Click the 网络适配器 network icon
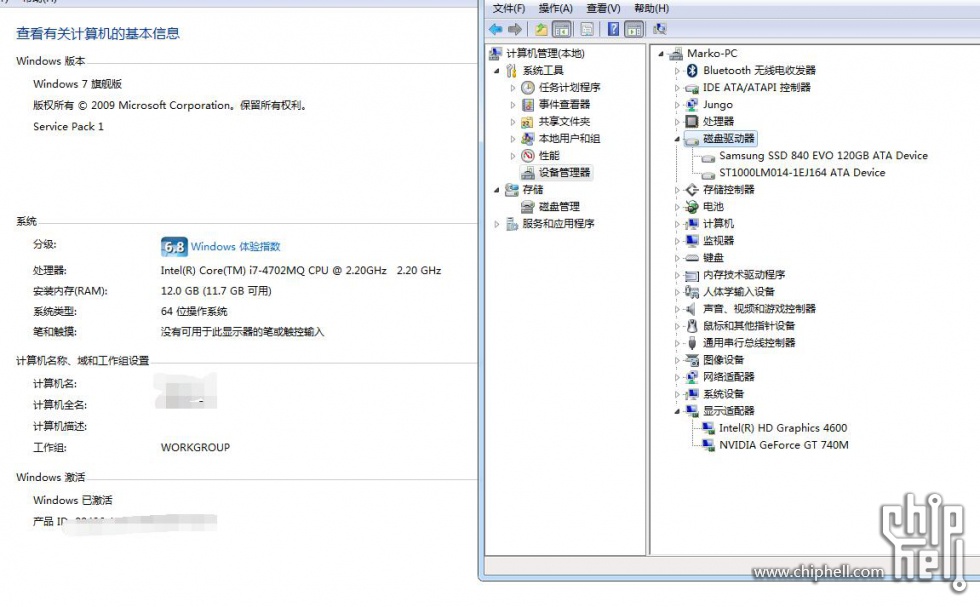980x607 pixels. point(692,377)
